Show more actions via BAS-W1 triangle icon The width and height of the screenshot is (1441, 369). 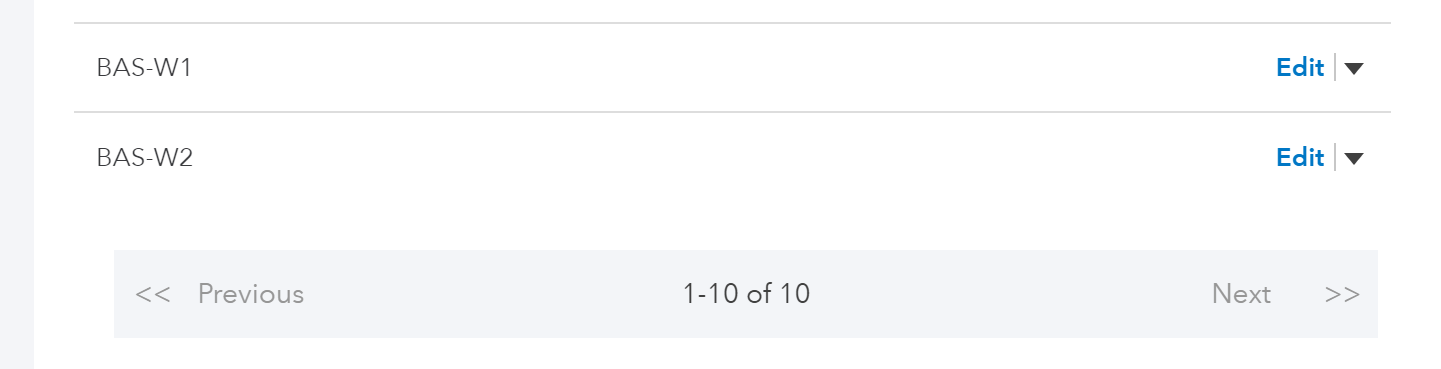point(1353,68)
